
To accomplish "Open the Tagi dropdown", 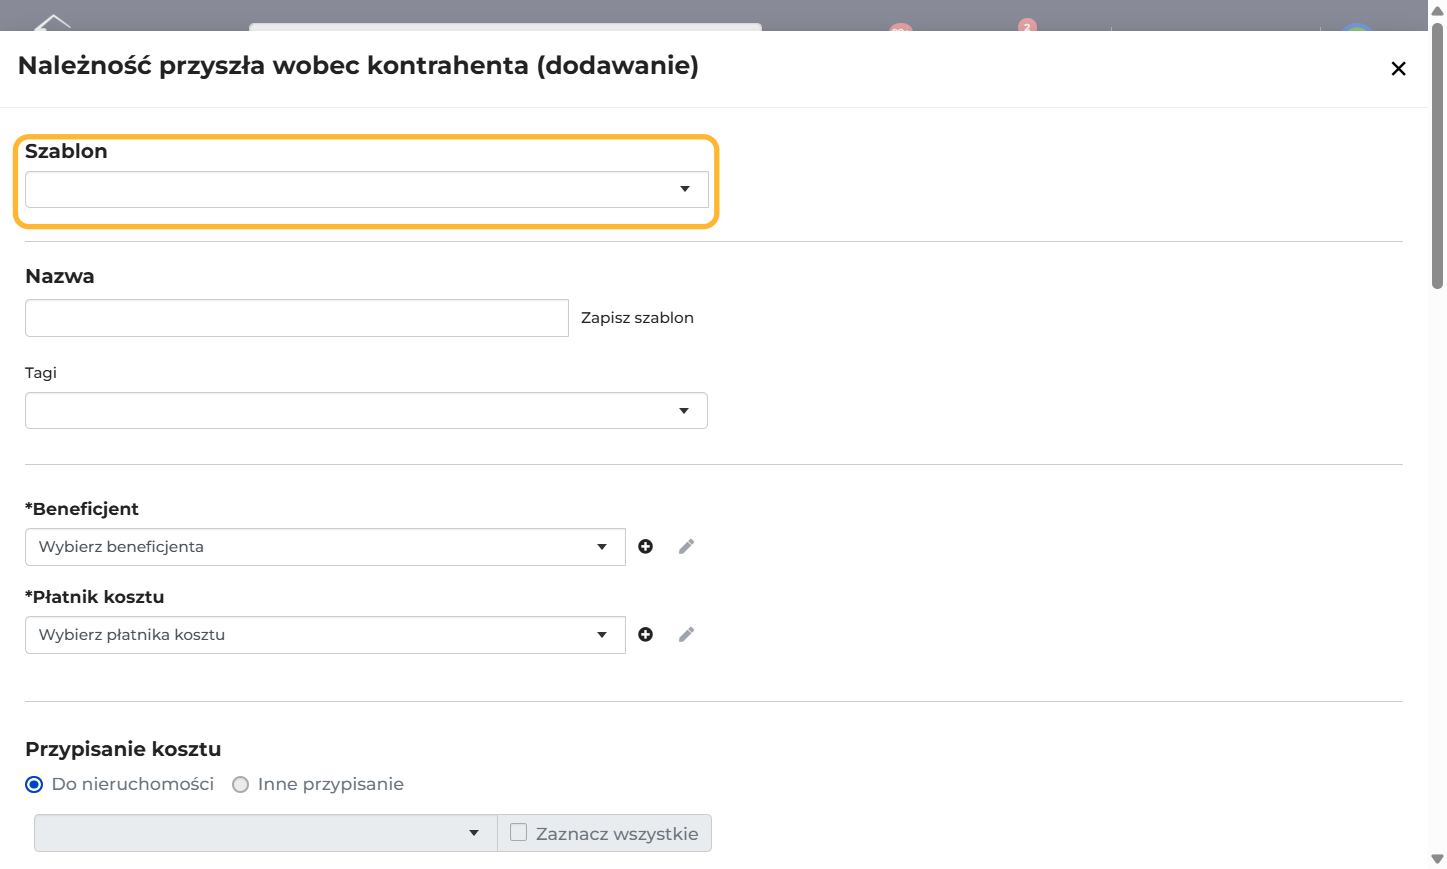I will click(366, 410).
